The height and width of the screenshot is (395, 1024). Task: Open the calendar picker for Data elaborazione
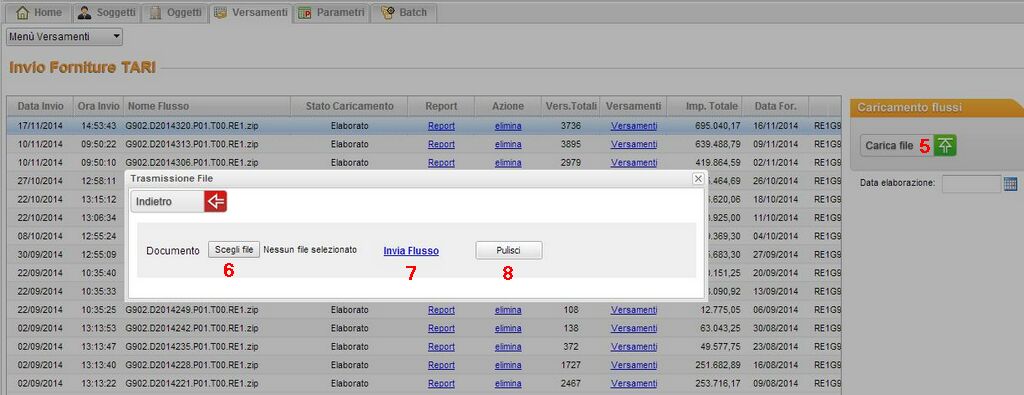[1011, 184]
